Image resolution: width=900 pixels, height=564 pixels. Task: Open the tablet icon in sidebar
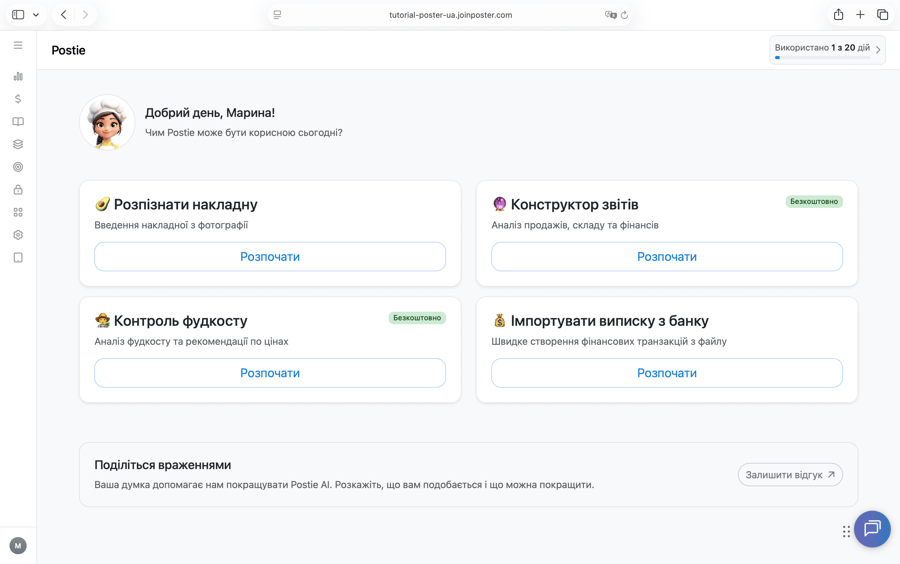(18, 258)
